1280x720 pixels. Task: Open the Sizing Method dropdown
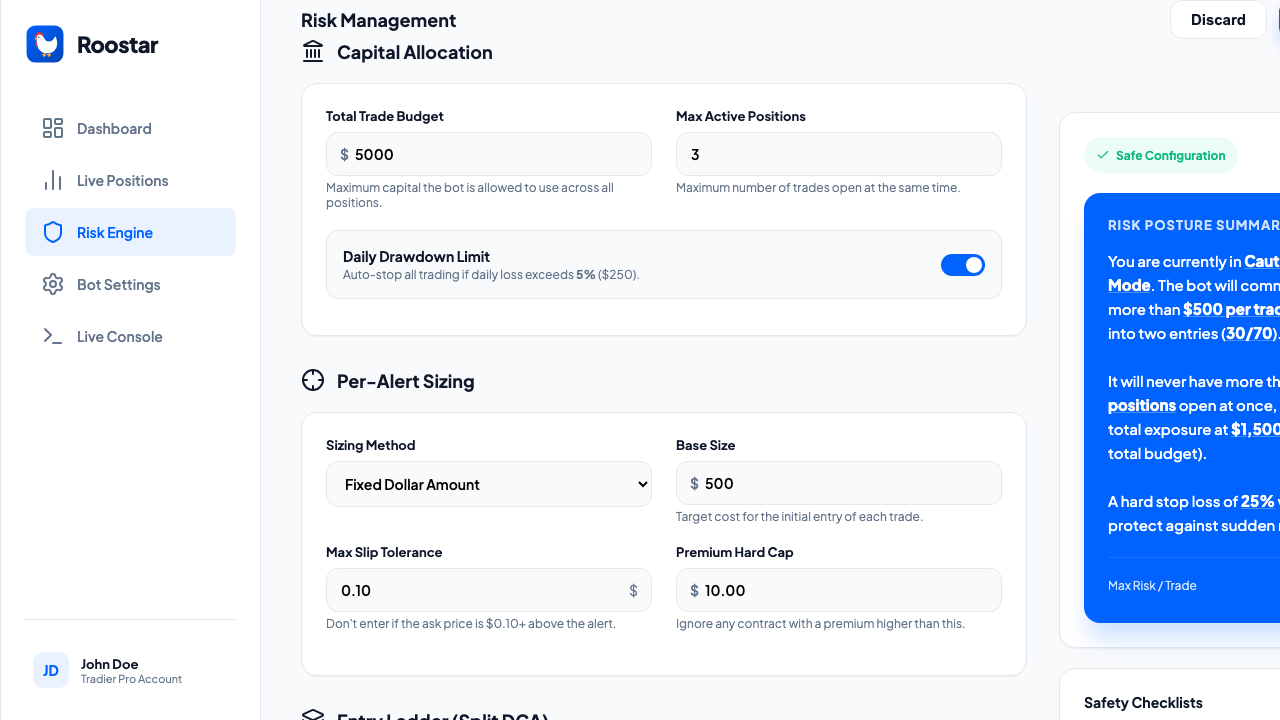click(489, 484)
